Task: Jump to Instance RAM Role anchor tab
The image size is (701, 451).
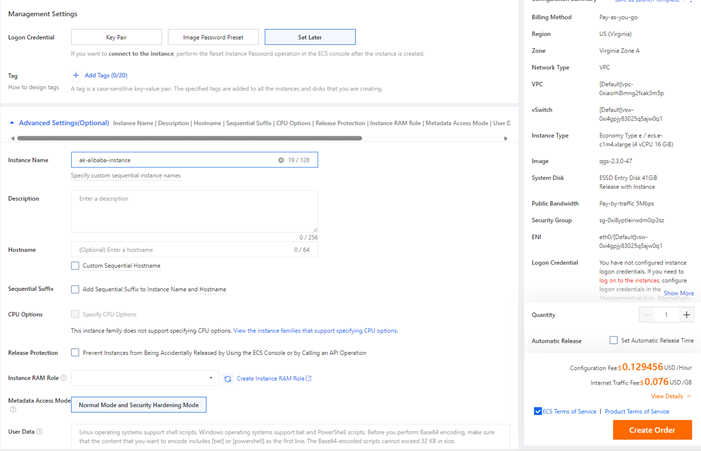Action: pos(395,123)
